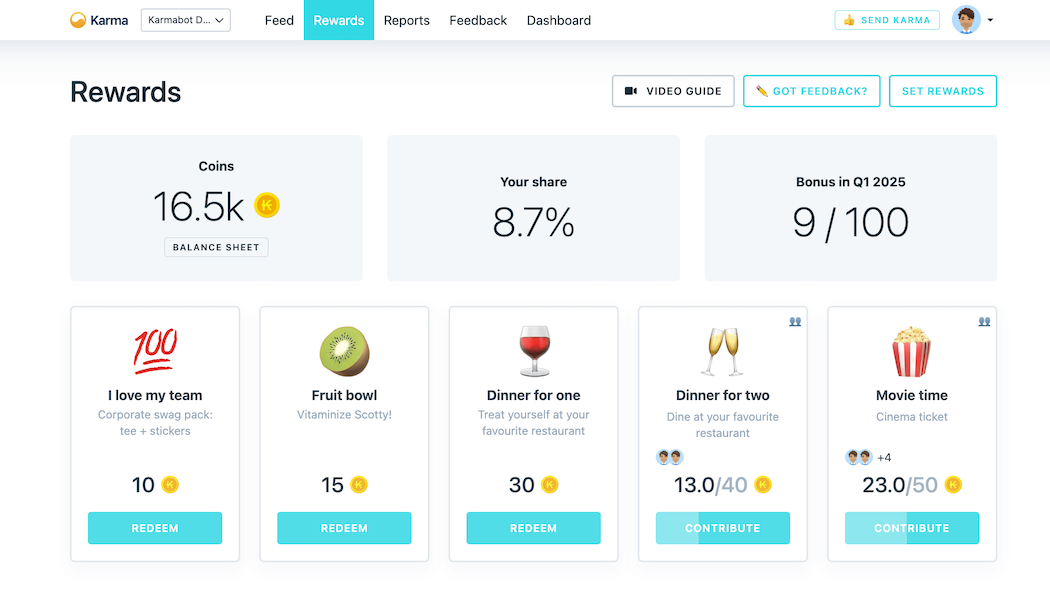Viewport: 1050px width, 591px height.
Task: Click the champagne glasses Dinner for two icon
Action: (723, 351)
